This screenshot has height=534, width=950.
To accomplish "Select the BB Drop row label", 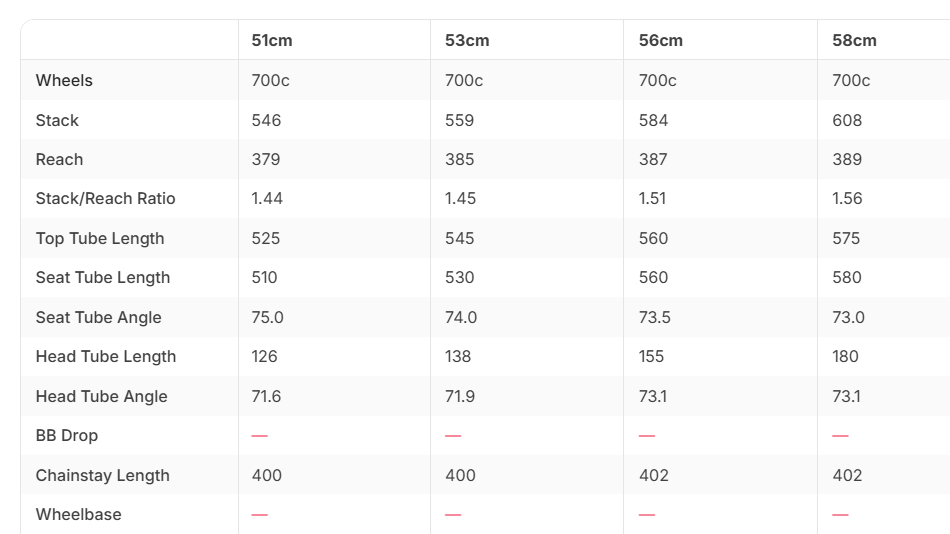I will (x=67, y=436).
